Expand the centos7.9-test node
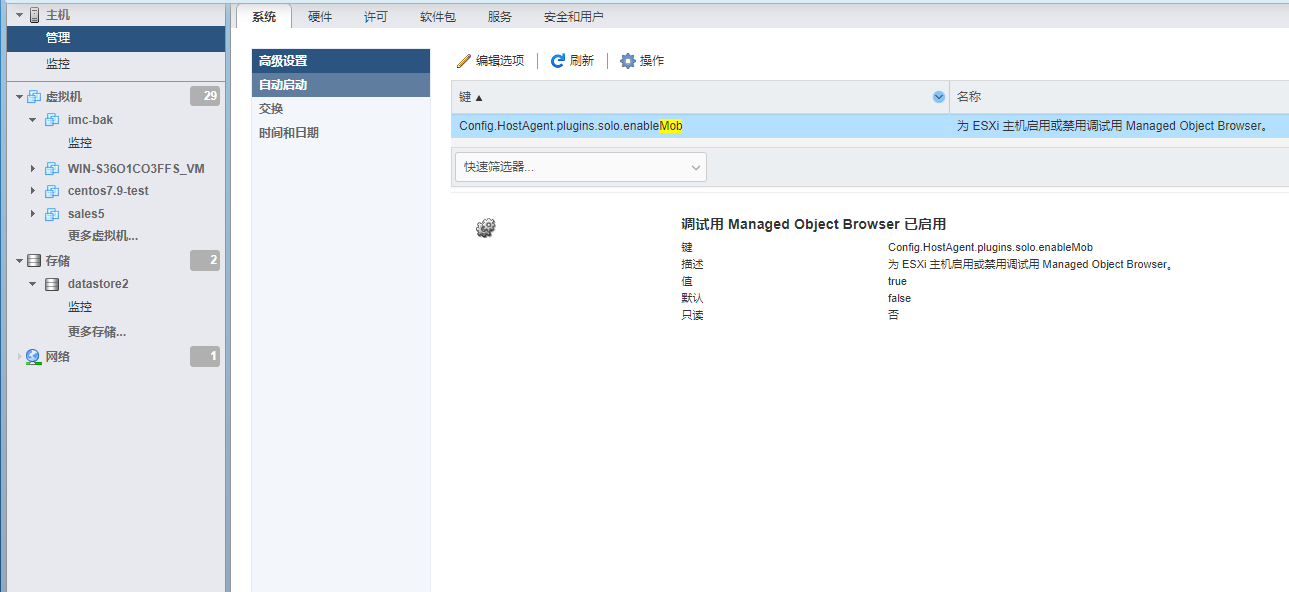Image resolution: width=1289 pixels, height=592 pixels. tap(33, 191)
